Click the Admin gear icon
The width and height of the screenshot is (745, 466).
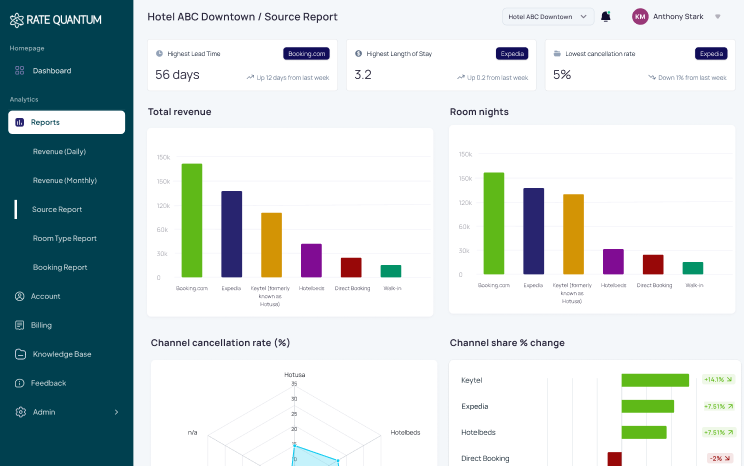20,412
